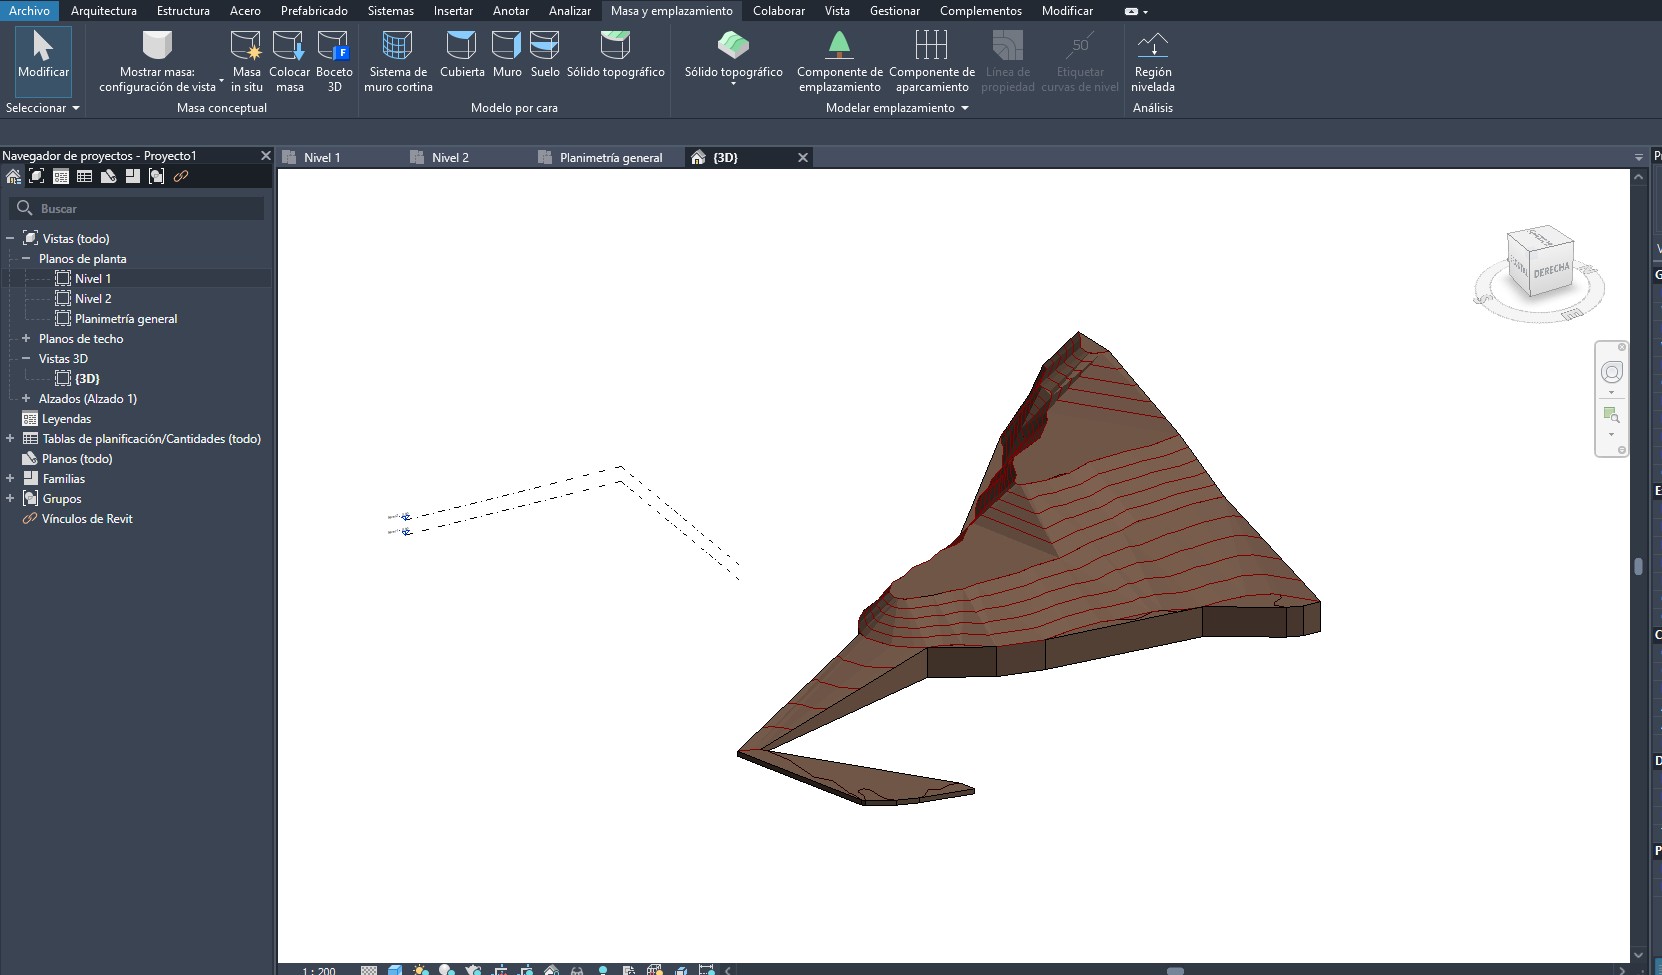Screen dimensions: 1662x975
Task: Expand the Planos de techo node
Action: [26, 339]
